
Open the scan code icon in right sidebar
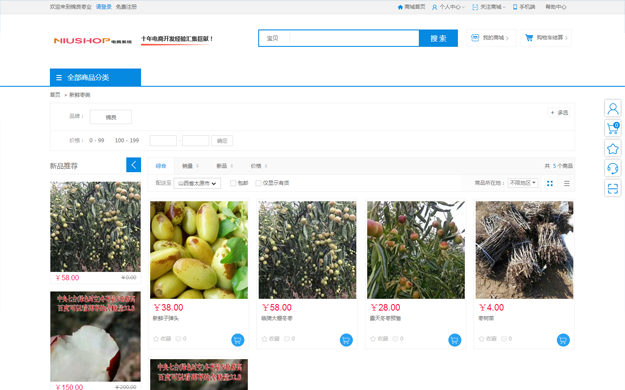pyautogui.click(x=613, y=188)
